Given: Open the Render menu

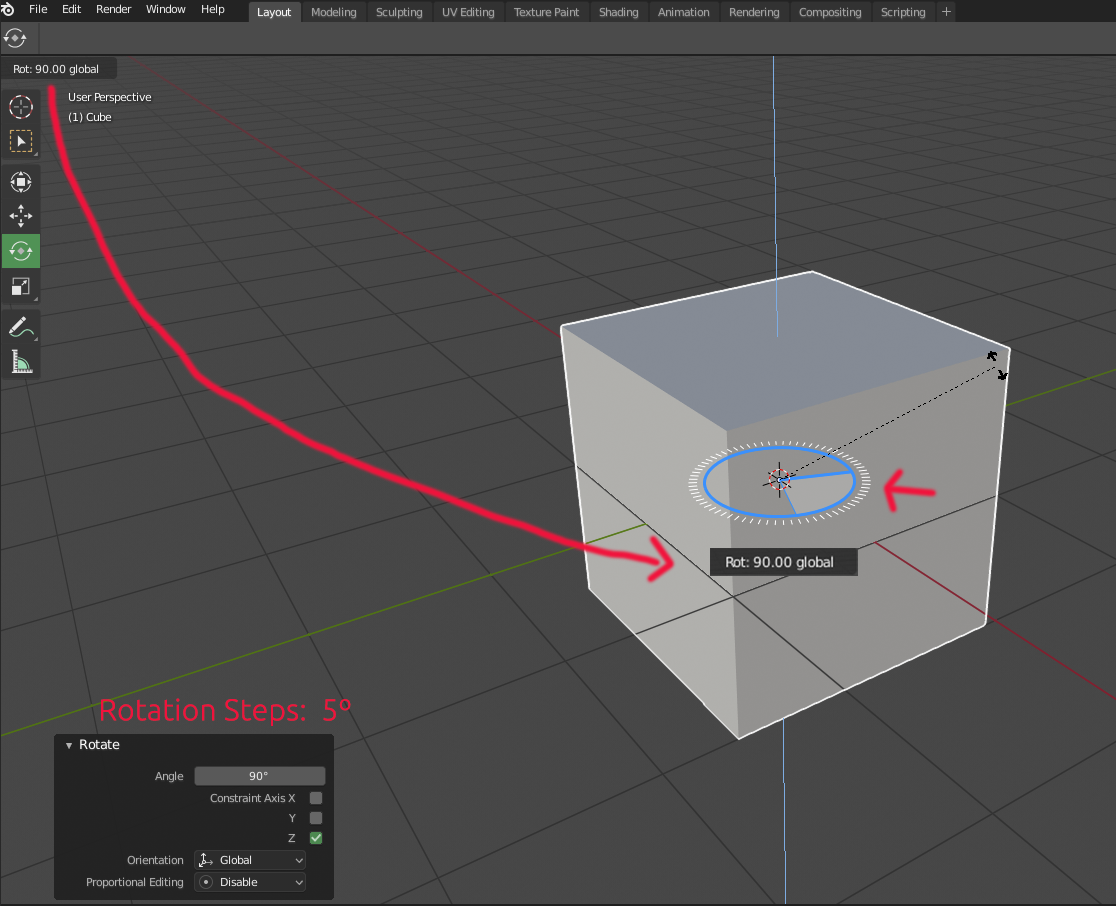Looking at the screenshot, I should click(x=114, y=9).
